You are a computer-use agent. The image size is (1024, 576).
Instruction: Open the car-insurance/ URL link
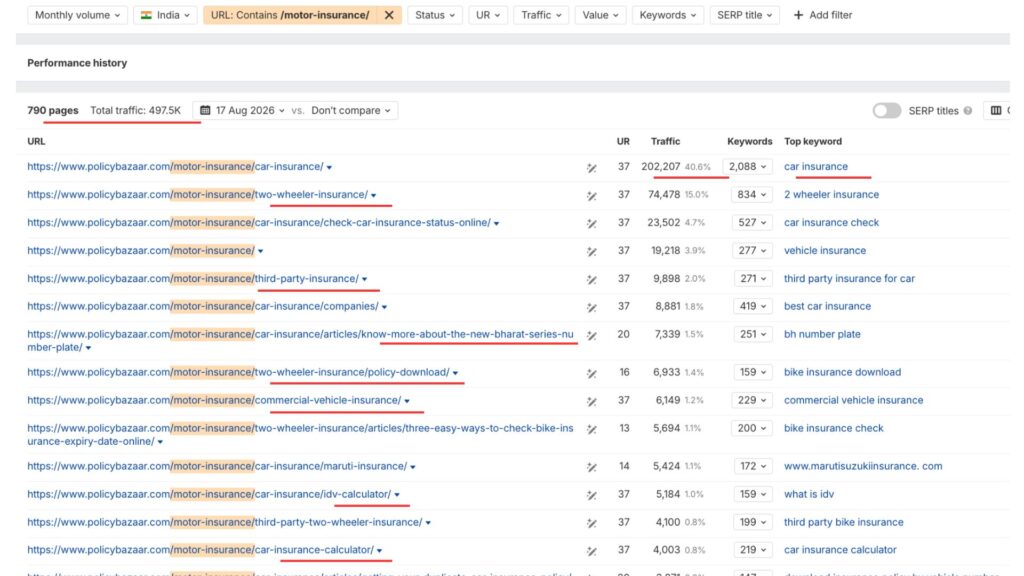pyautogui.click(x=175, y=167)
